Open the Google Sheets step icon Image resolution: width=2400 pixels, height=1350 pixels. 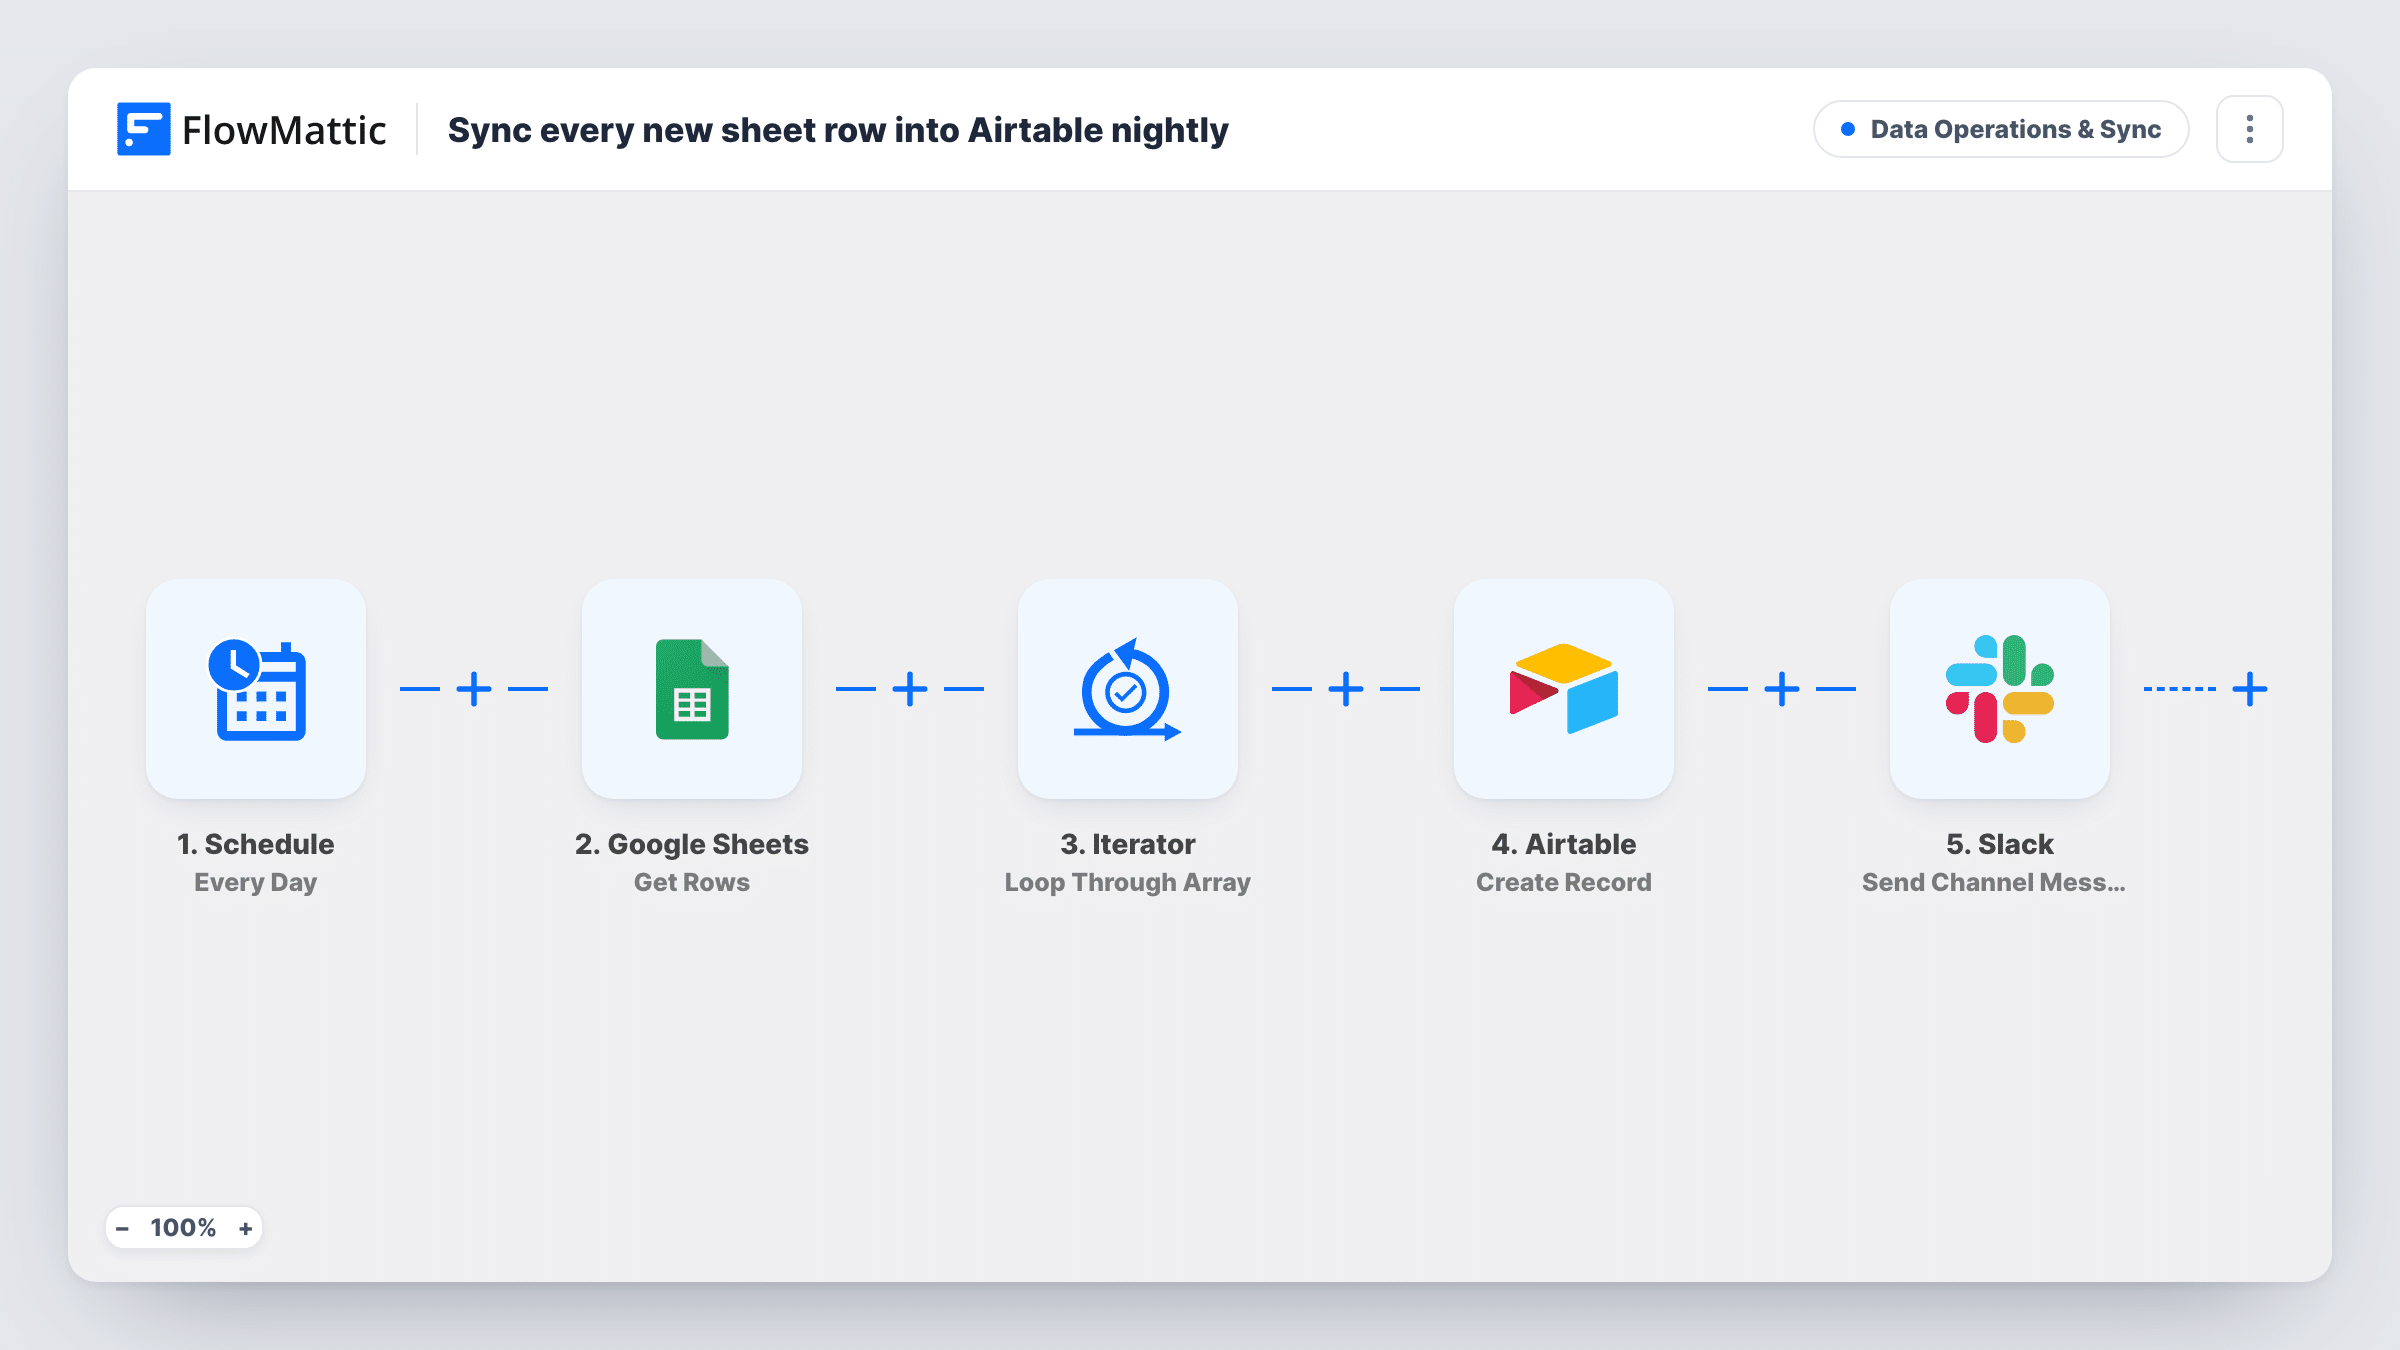692,689
